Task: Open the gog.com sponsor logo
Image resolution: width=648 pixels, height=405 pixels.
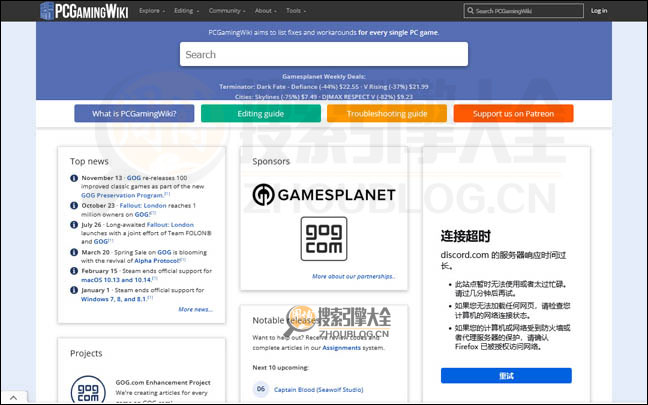Action: click(324, 238)
